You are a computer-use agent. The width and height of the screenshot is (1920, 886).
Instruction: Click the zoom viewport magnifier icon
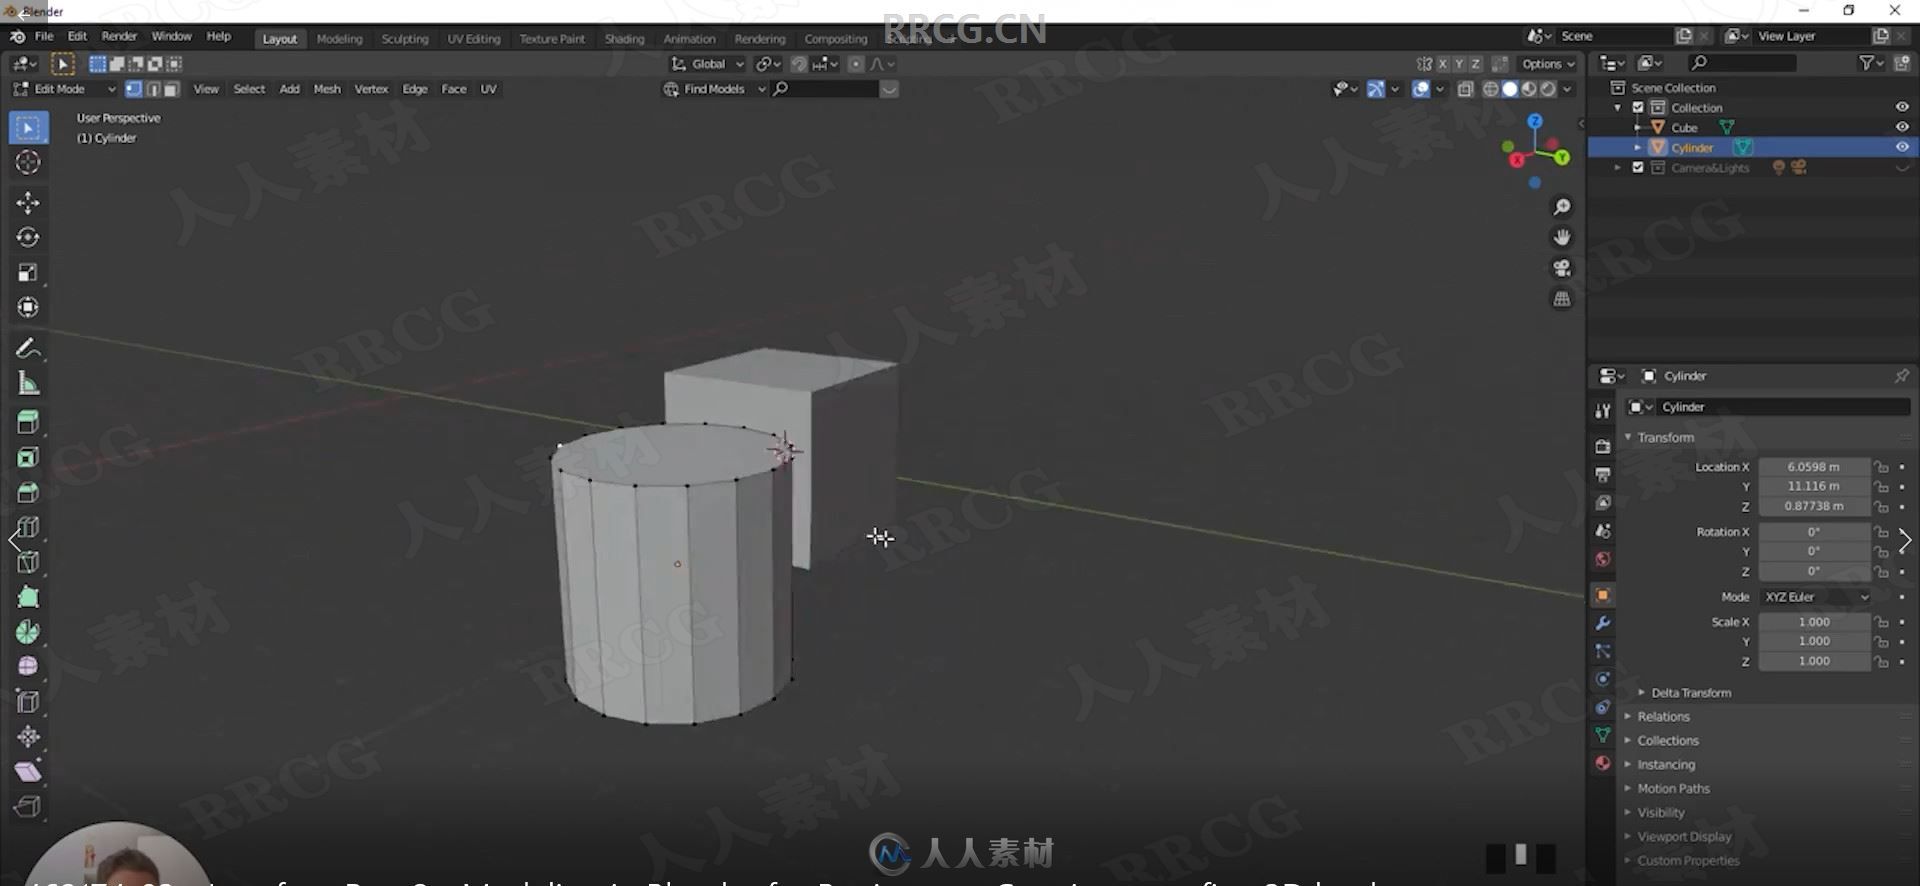[1561, 207]
